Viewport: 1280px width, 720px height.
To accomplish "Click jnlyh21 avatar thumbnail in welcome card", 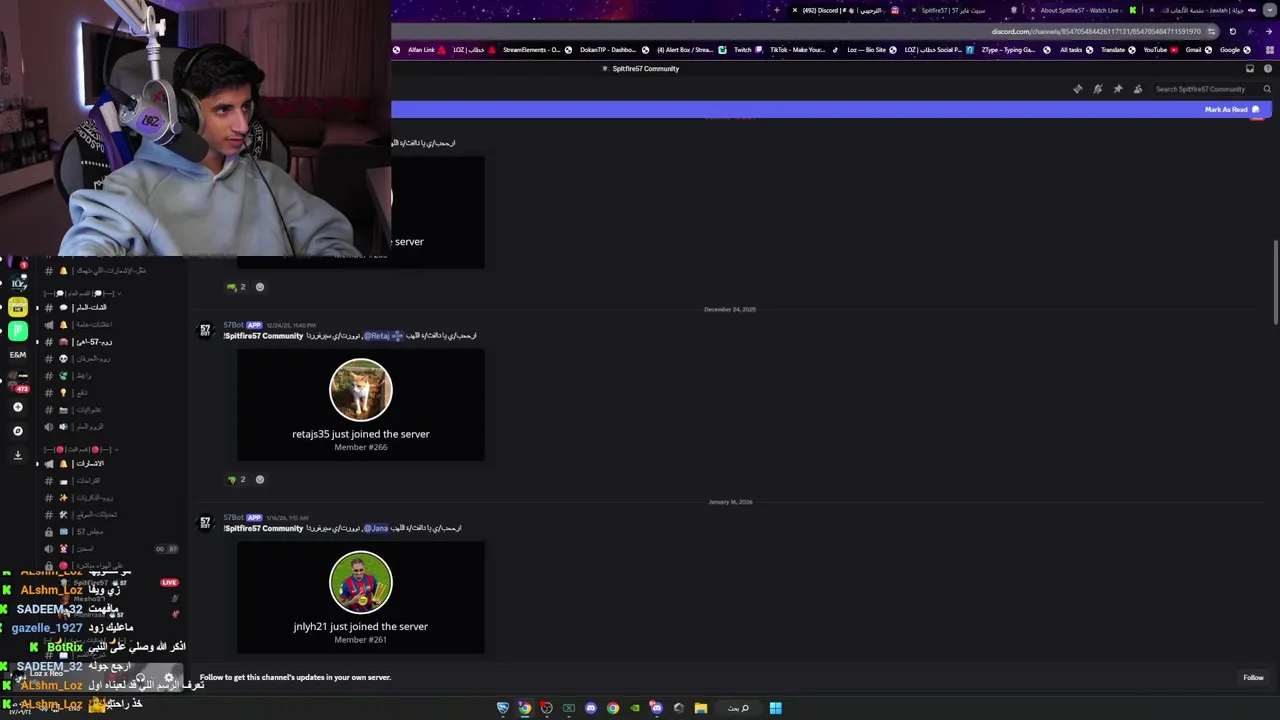I will tap(361, 582).
